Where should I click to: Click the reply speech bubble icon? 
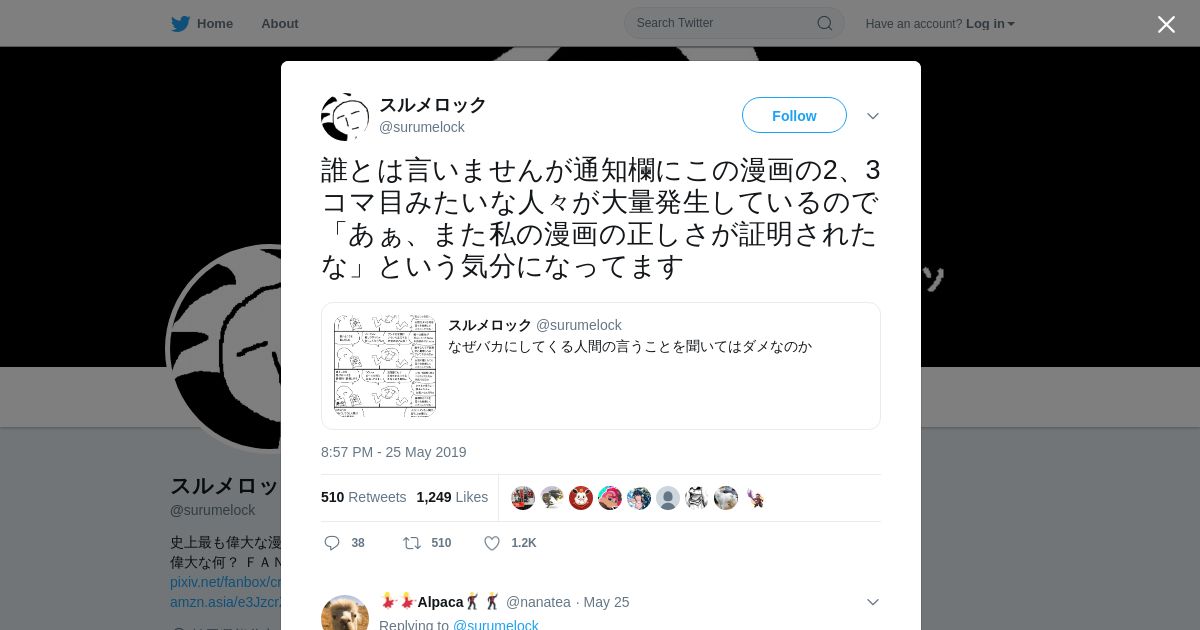click(332, 543)
